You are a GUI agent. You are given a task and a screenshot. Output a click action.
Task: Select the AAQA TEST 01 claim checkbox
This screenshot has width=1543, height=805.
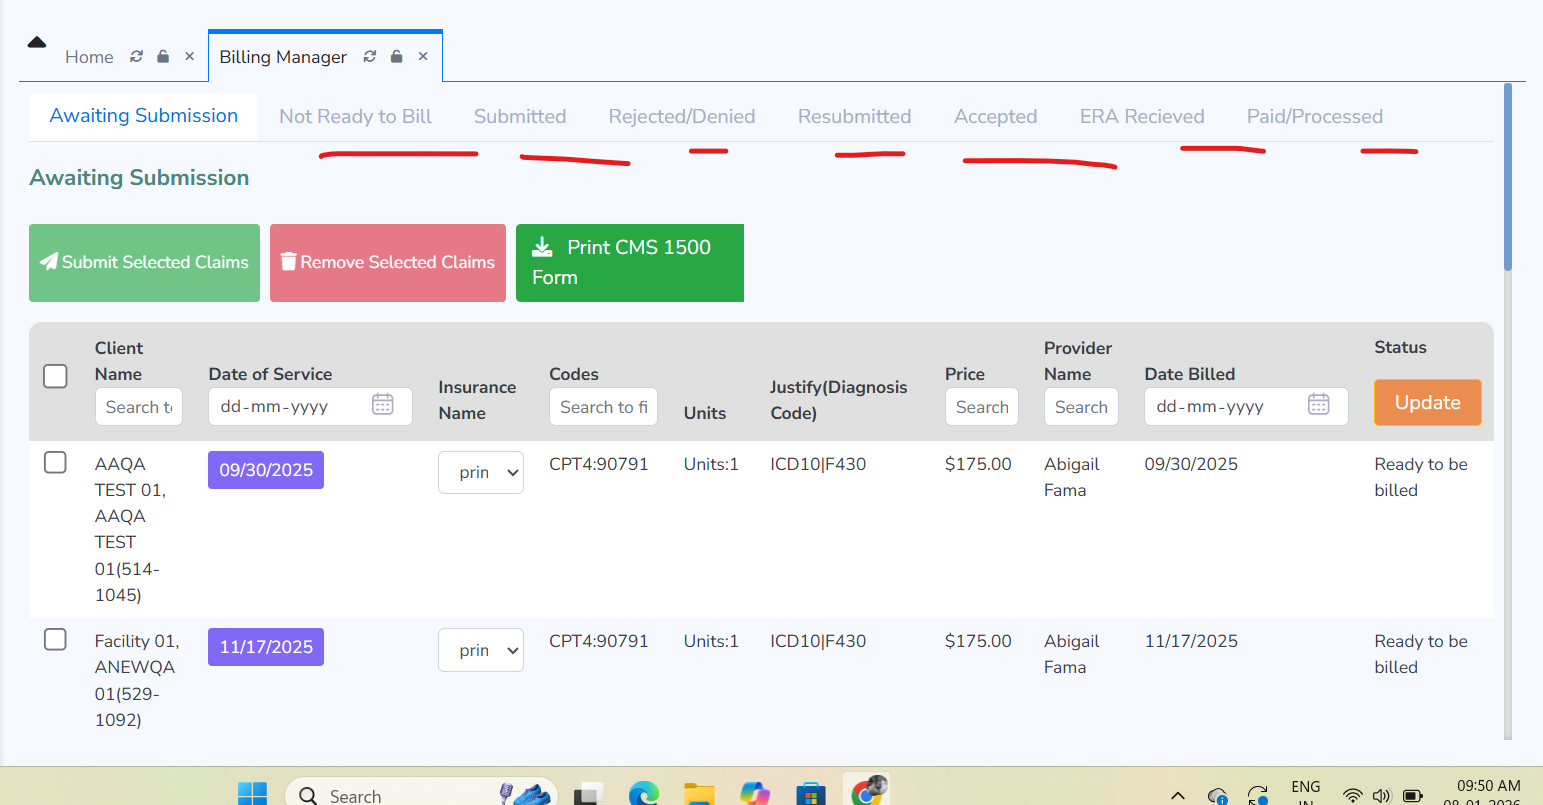[56, 462]
